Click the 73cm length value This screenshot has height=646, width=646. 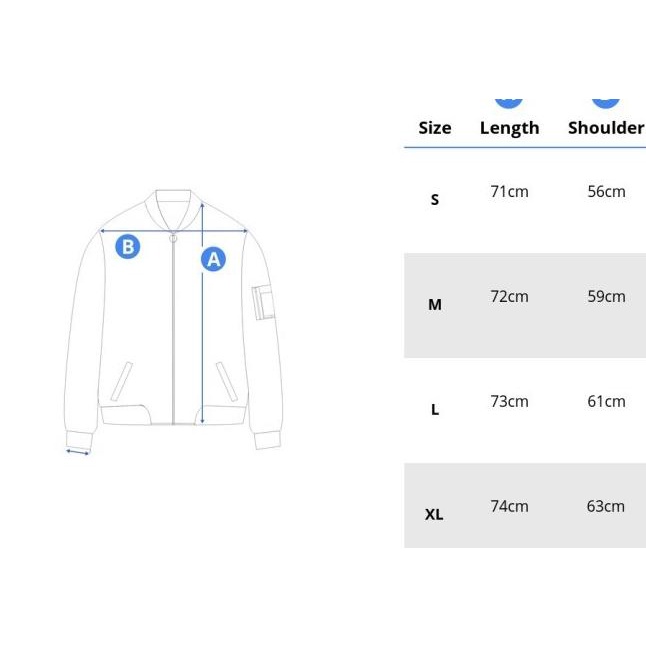[509, 402]
